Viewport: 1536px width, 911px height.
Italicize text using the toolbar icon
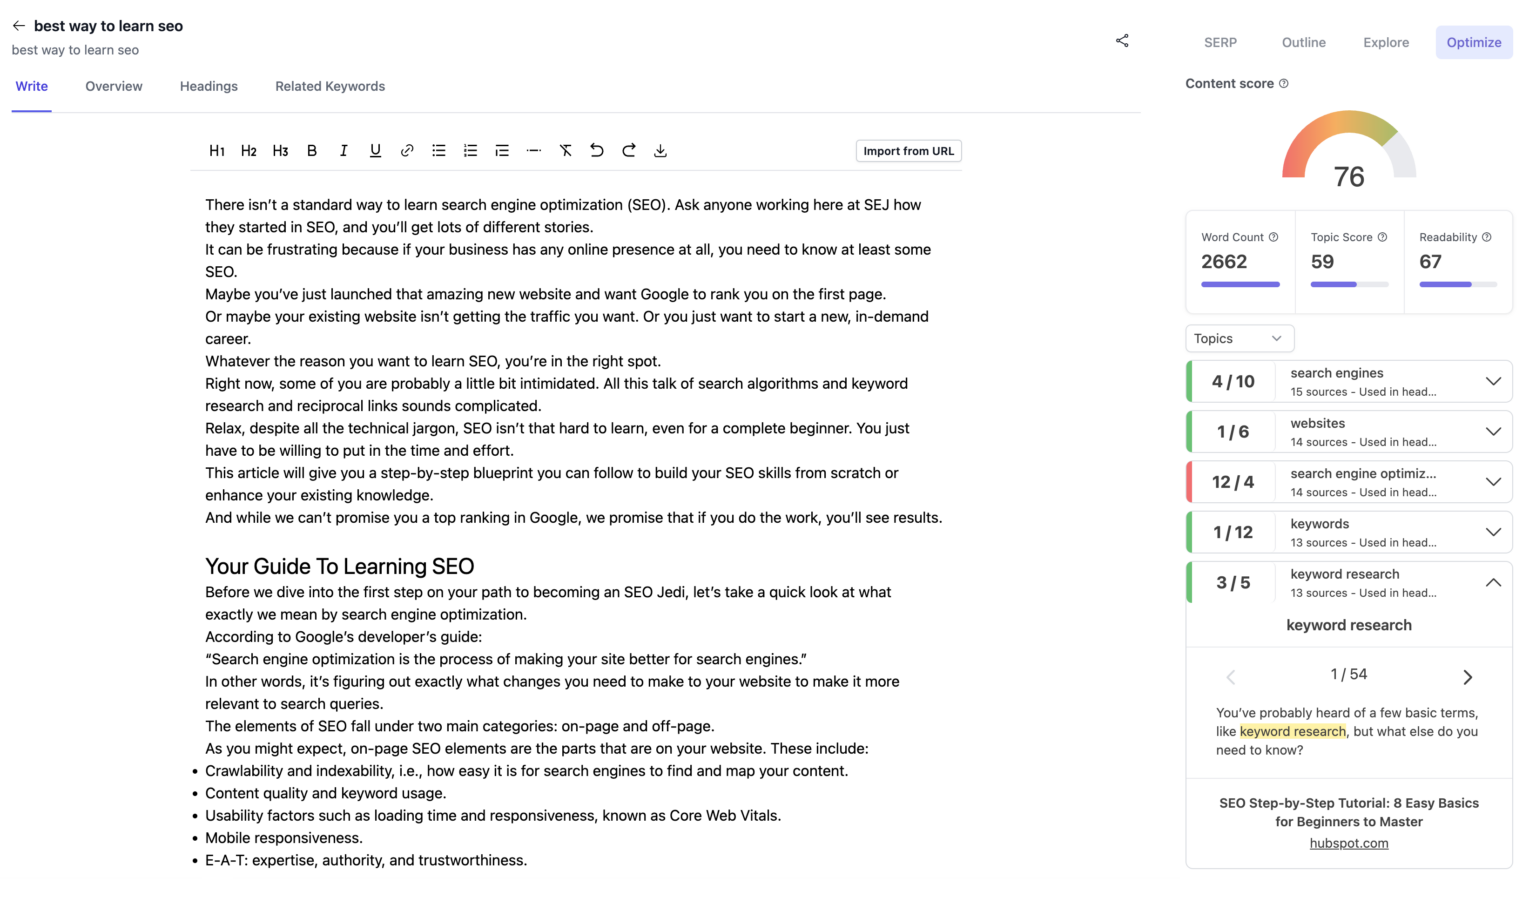[344, 150]
